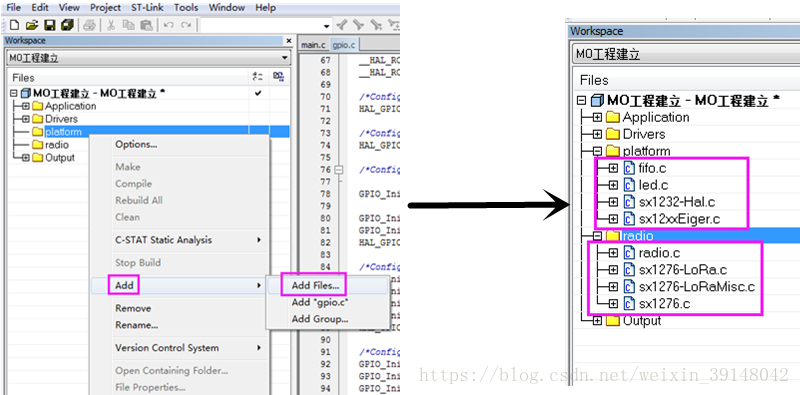The image size is (800, 395).
Task: Click the New Document toolbar icon
Action: [x=15, y=24]
